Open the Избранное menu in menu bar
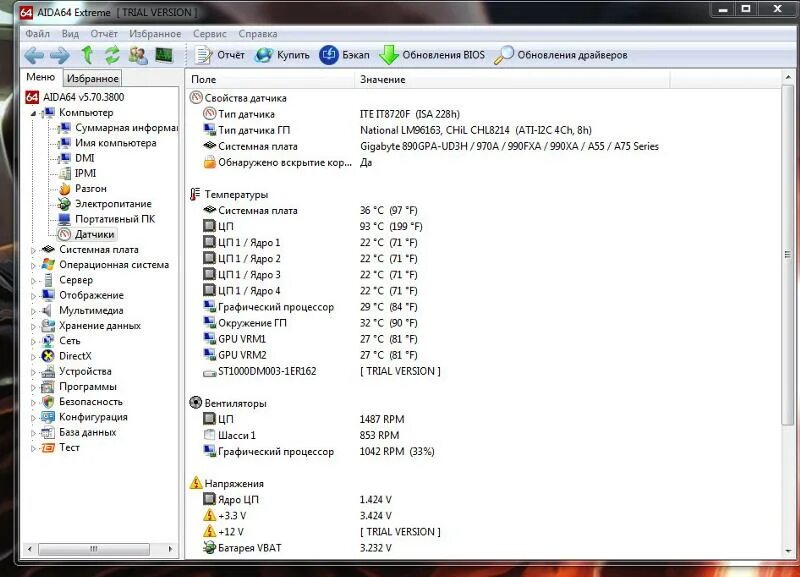The width and height of the screenshot is (800, 577). 155,34
